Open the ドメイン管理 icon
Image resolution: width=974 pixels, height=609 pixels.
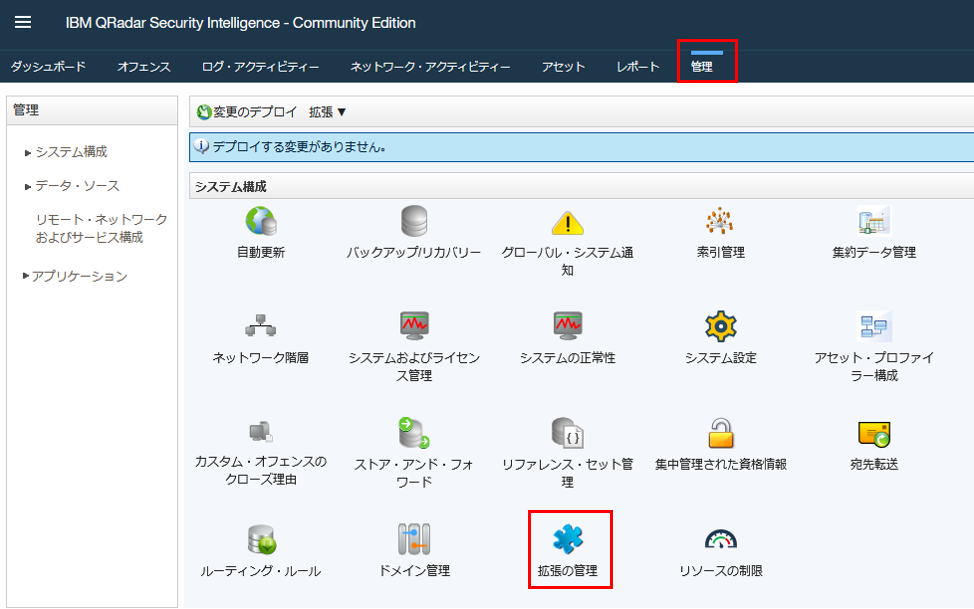click(x=414, y=539)
